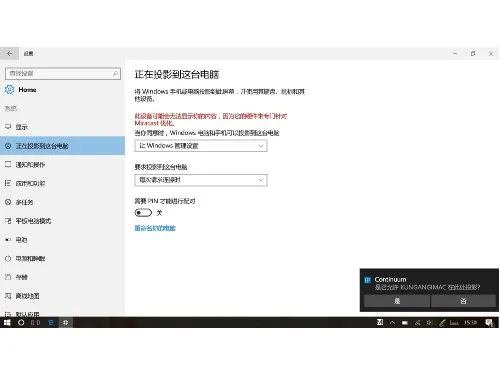
Task: Click the battery icon beside 电池
Action: 8,239
